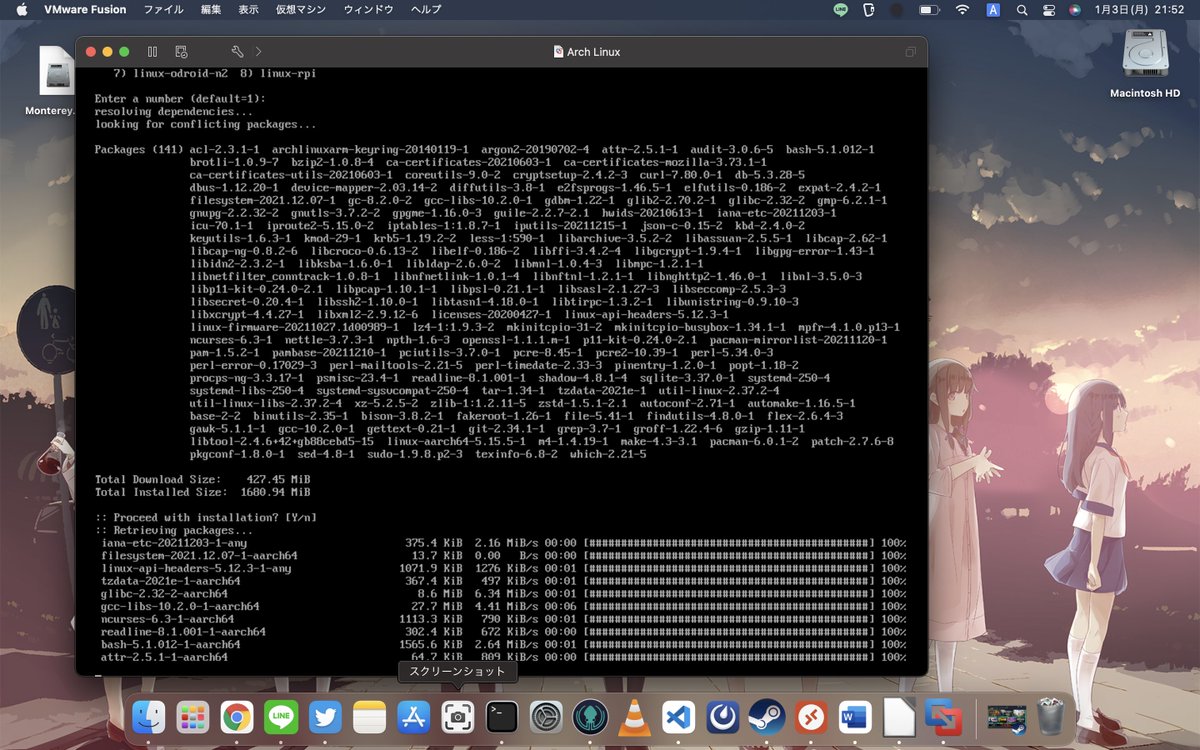Click the clipboard-style menu bar icon beside LINE
Image resolution: width=1200 pixels, height=750 pixels.
[x=868, y=10]
